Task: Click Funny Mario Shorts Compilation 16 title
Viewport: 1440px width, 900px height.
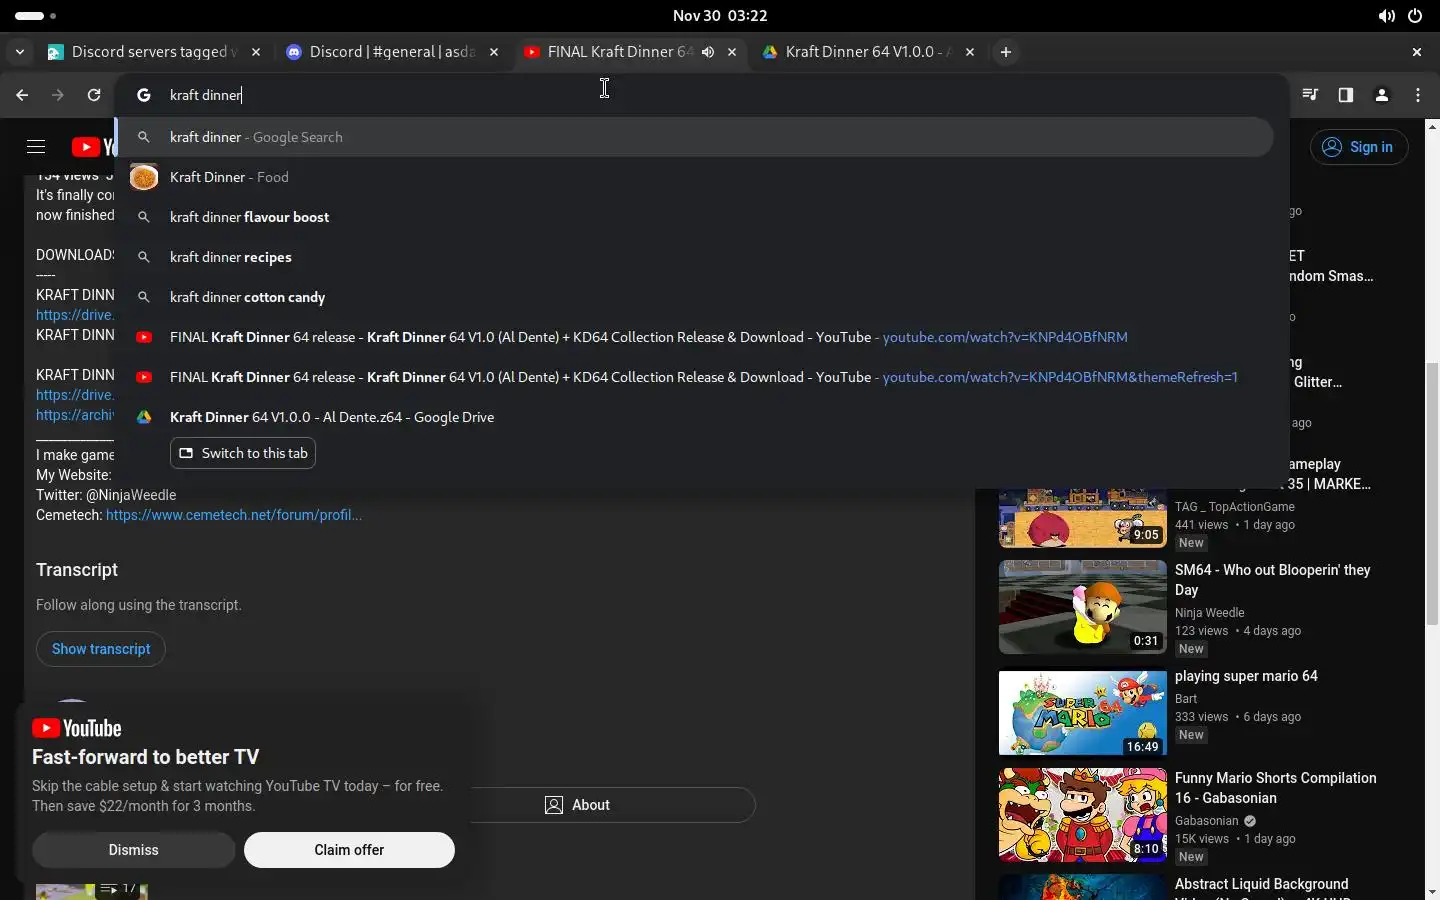Action: 1276,788
